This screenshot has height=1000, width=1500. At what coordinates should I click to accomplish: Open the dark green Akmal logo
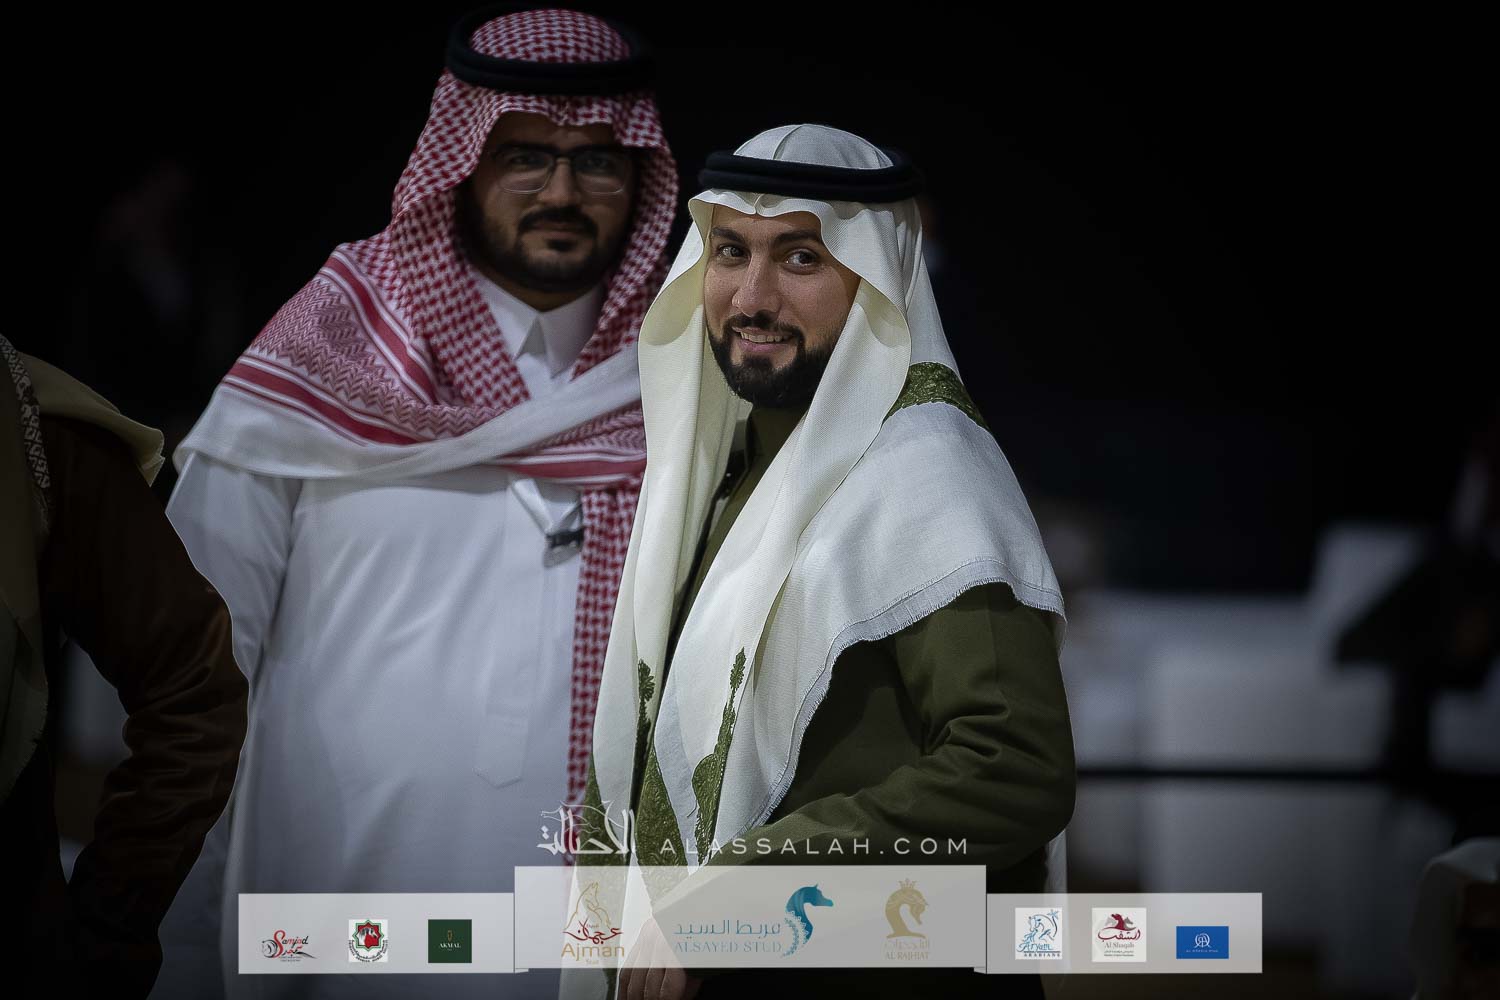point(449,941)
